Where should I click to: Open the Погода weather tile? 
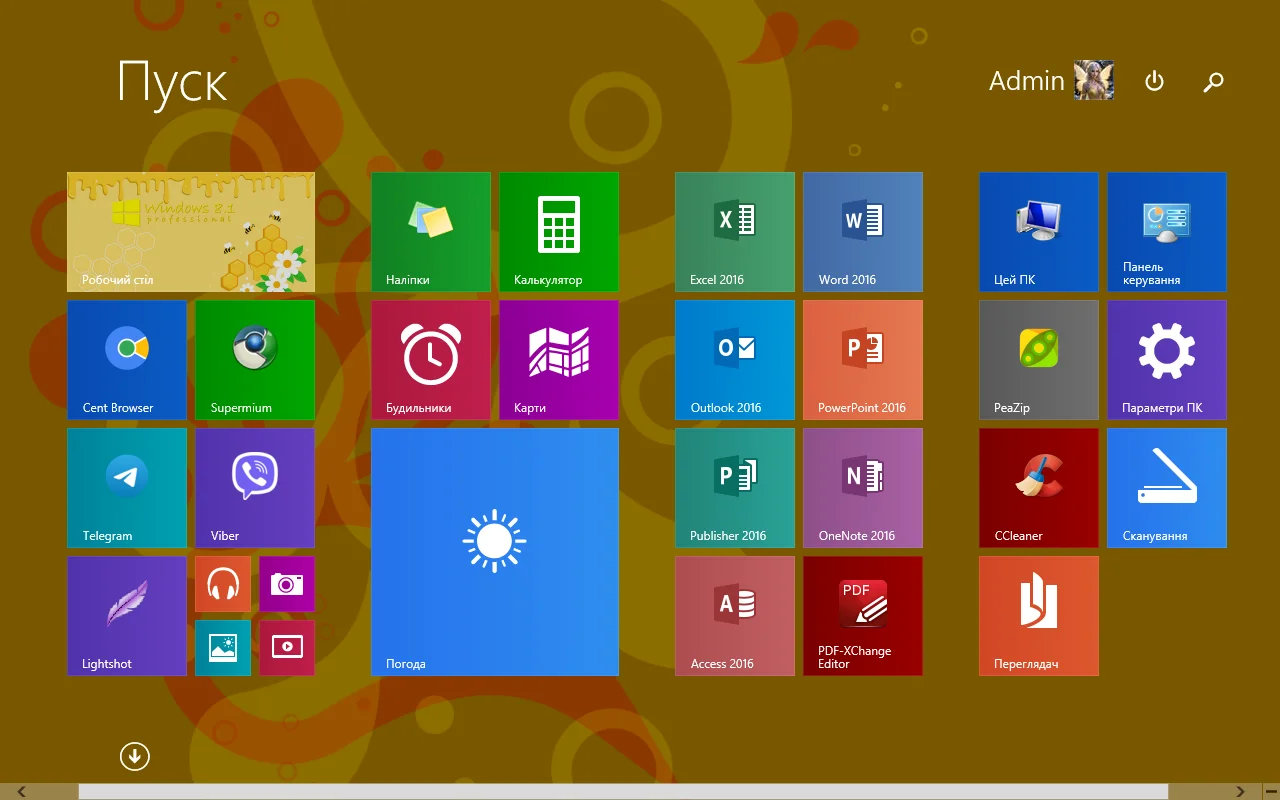pos(495,552)
